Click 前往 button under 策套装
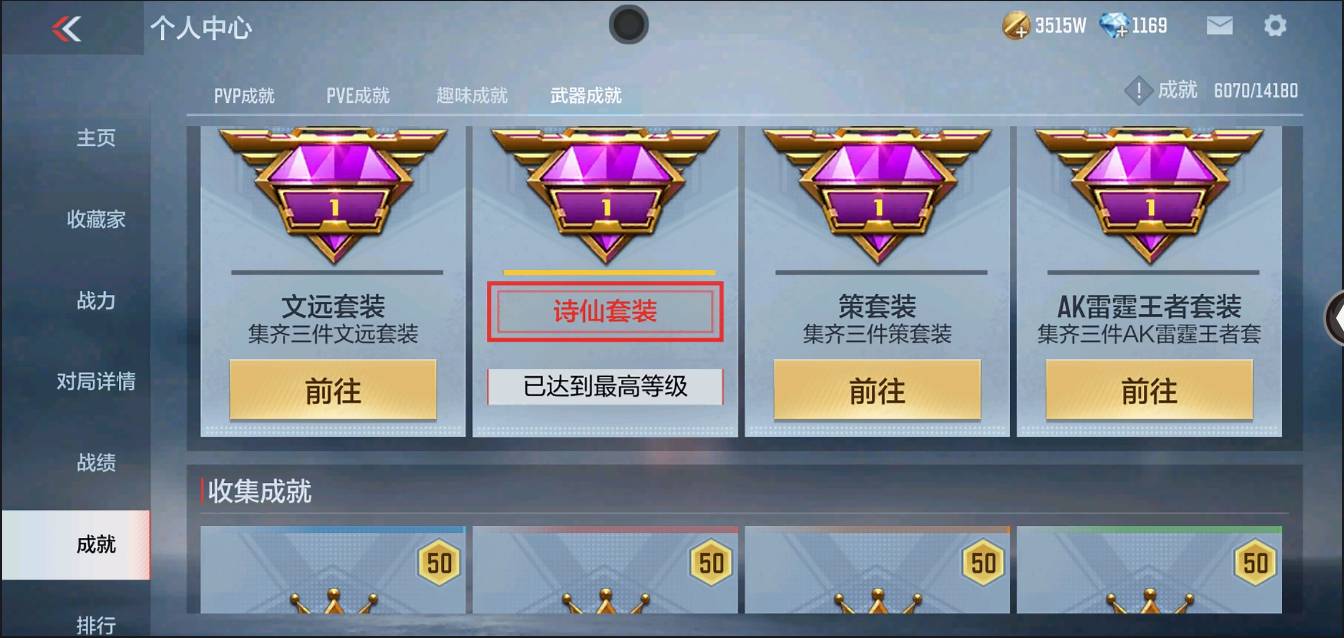 [877, 390]
